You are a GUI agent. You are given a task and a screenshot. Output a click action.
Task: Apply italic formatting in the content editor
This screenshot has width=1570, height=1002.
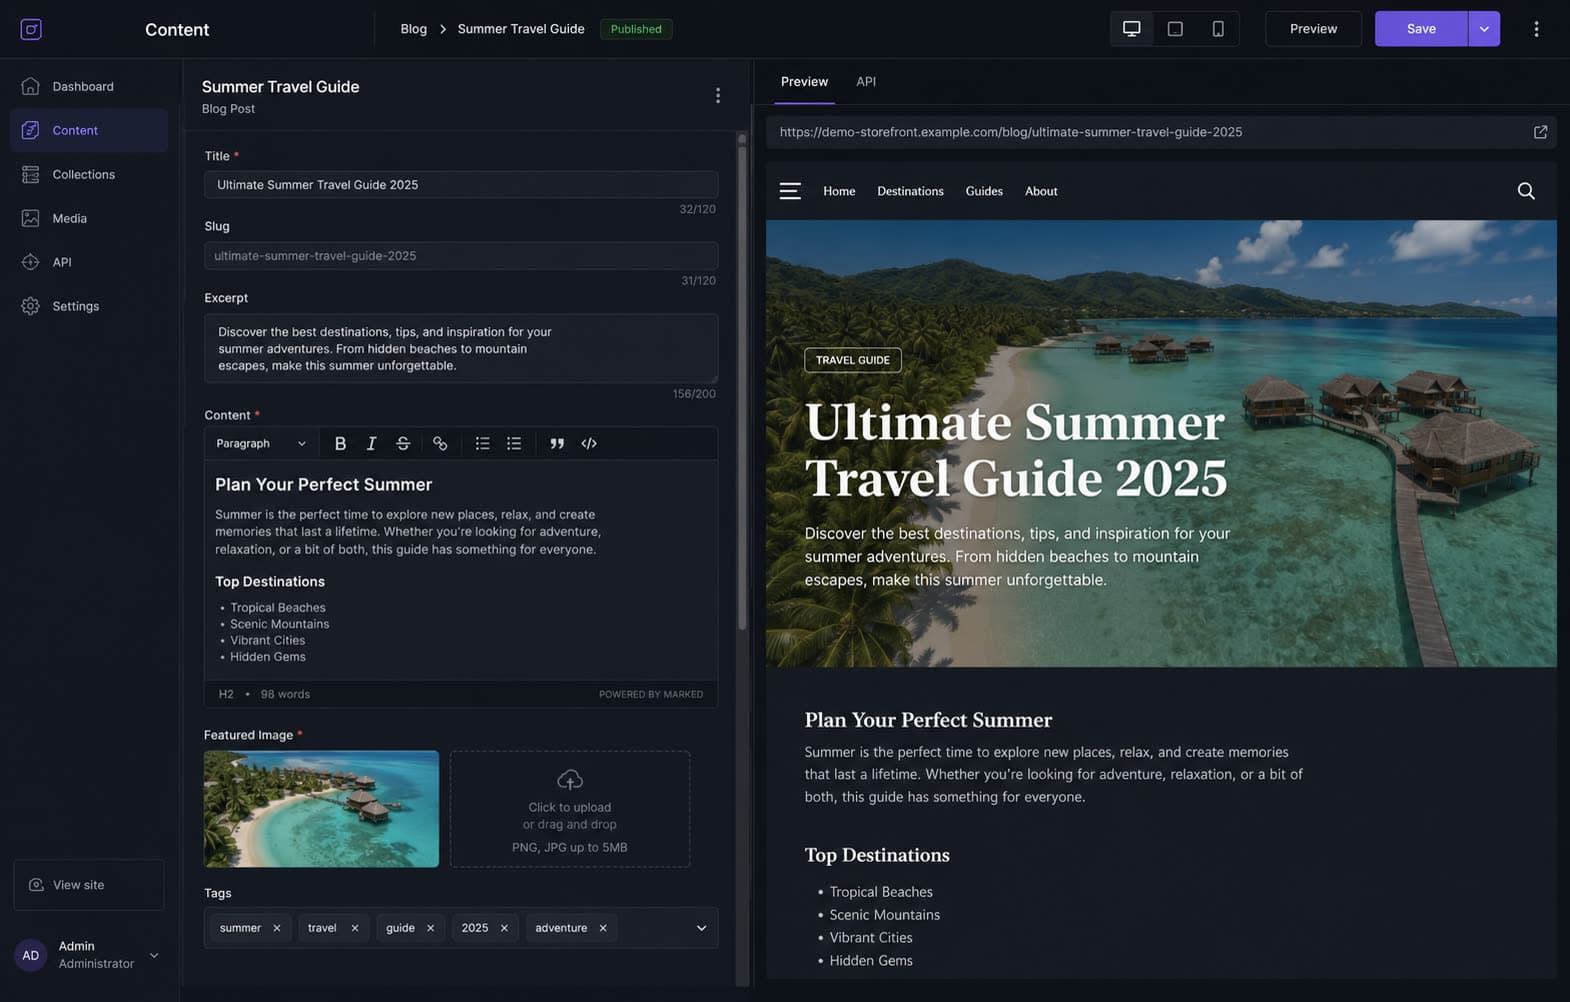(371, 443)
